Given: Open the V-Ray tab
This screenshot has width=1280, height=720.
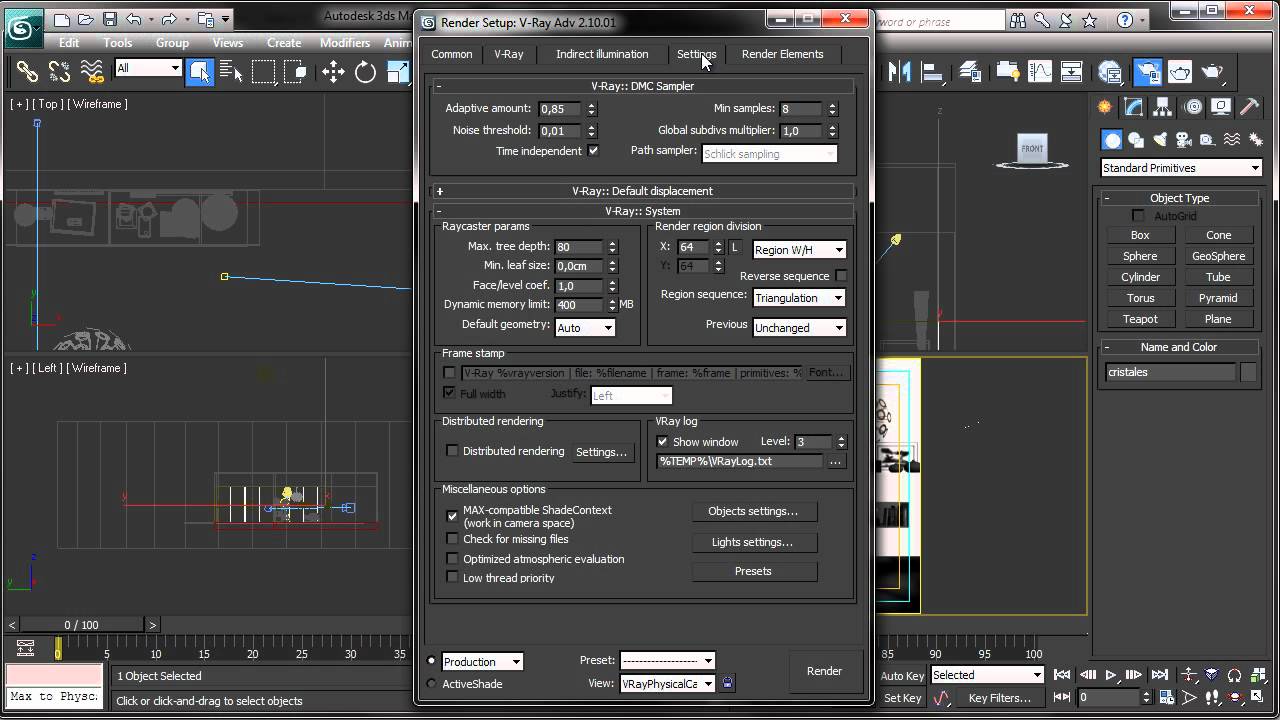Looking at the screenshot, I should coord(509,54).
